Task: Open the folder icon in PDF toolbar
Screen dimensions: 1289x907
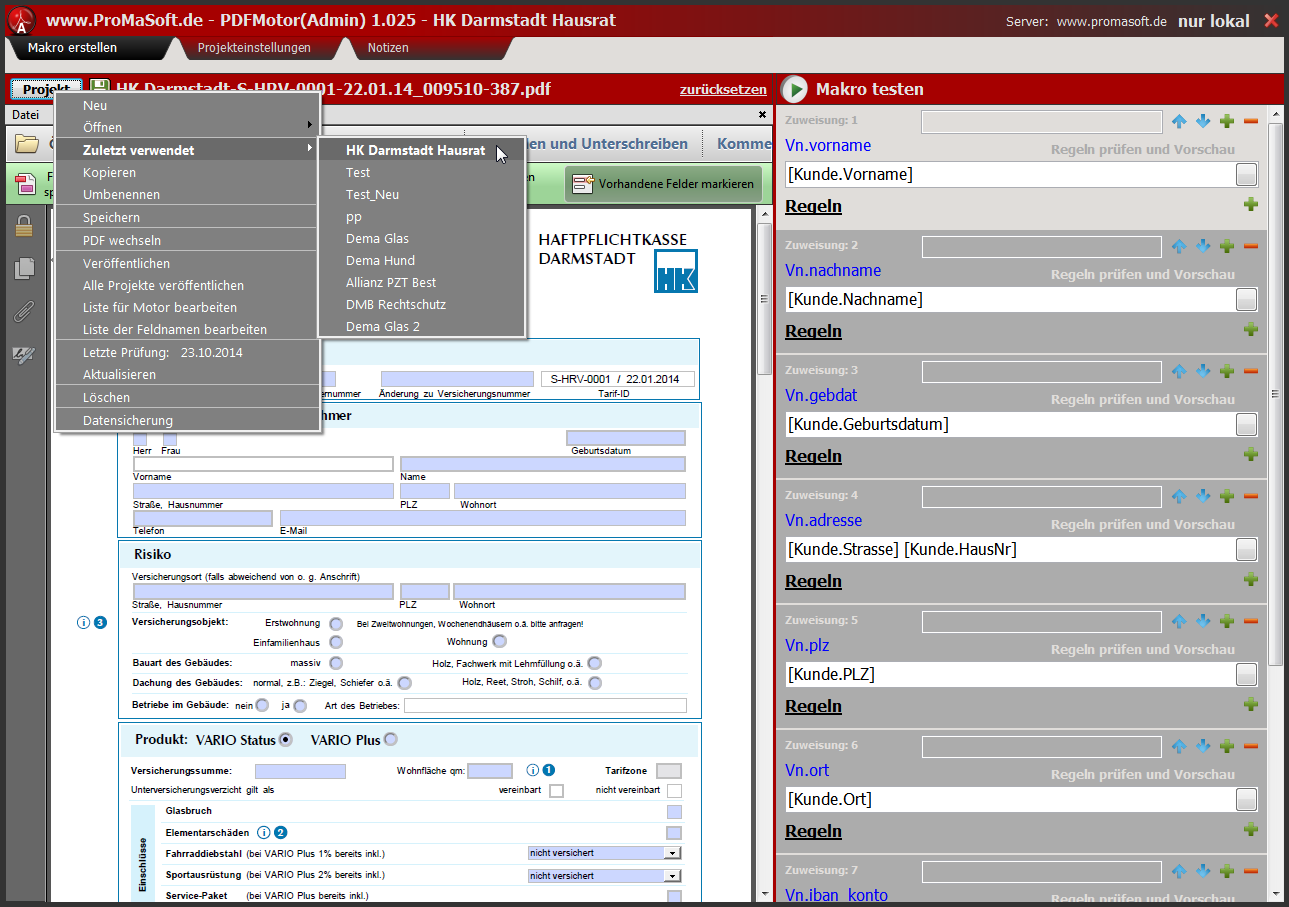Action: tap(26, 144)
